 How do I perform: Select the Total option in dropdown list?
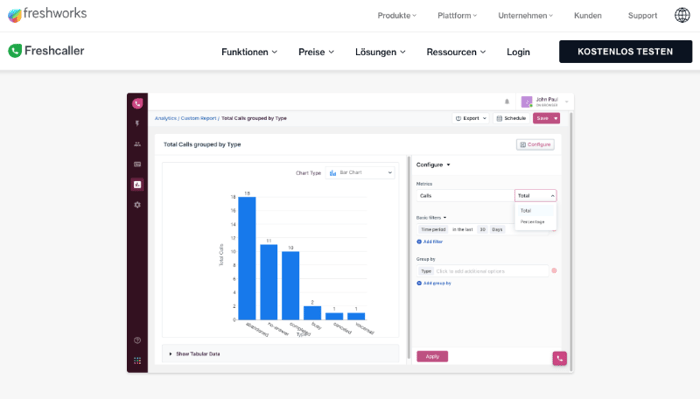pyautogui.click(x=535, y=210)
